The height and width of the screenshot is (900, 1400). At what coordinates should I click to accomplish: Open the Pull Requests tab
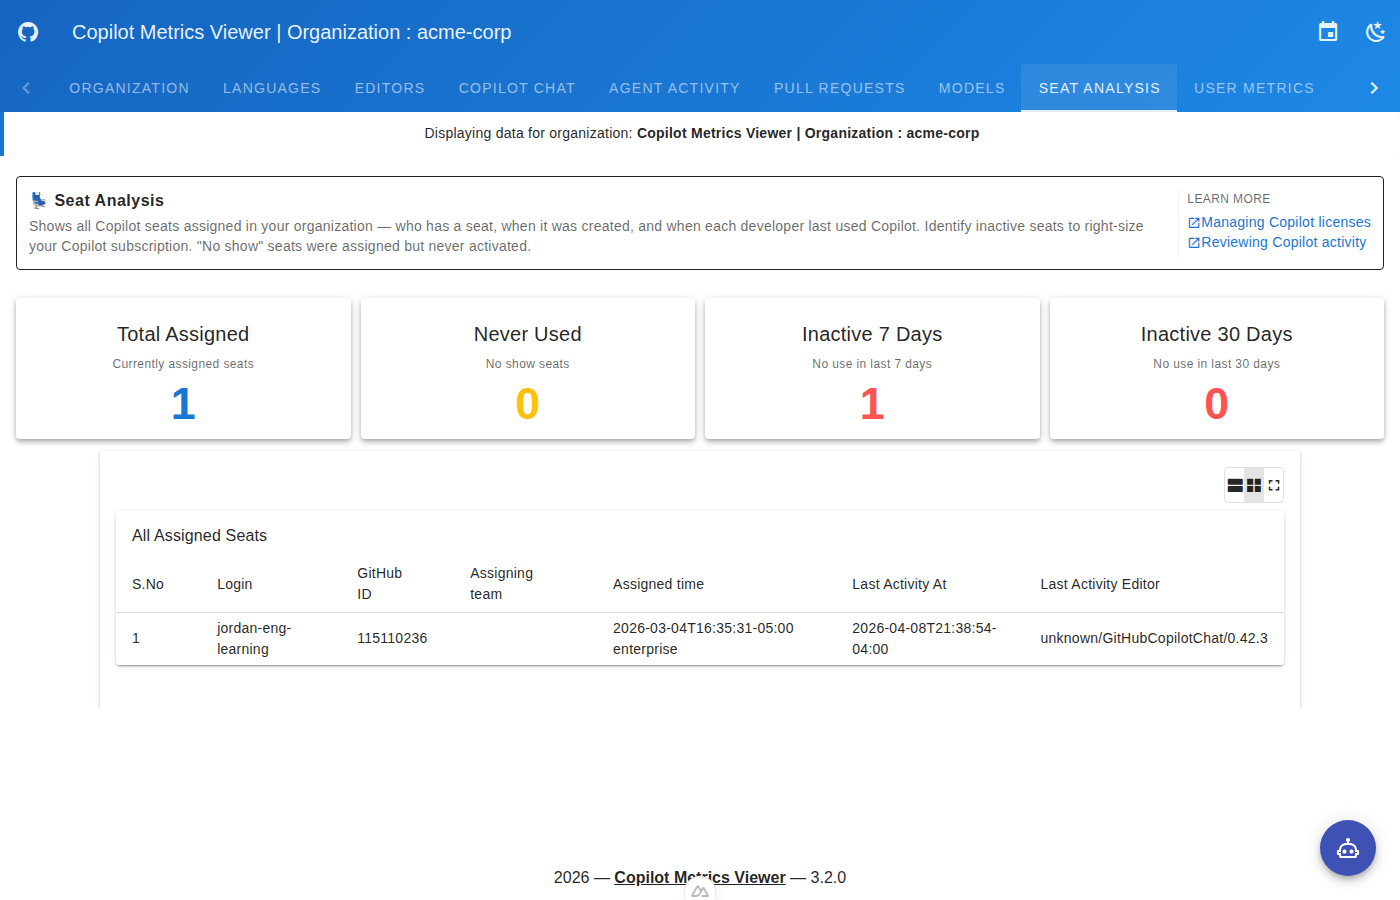pos(839,88)
